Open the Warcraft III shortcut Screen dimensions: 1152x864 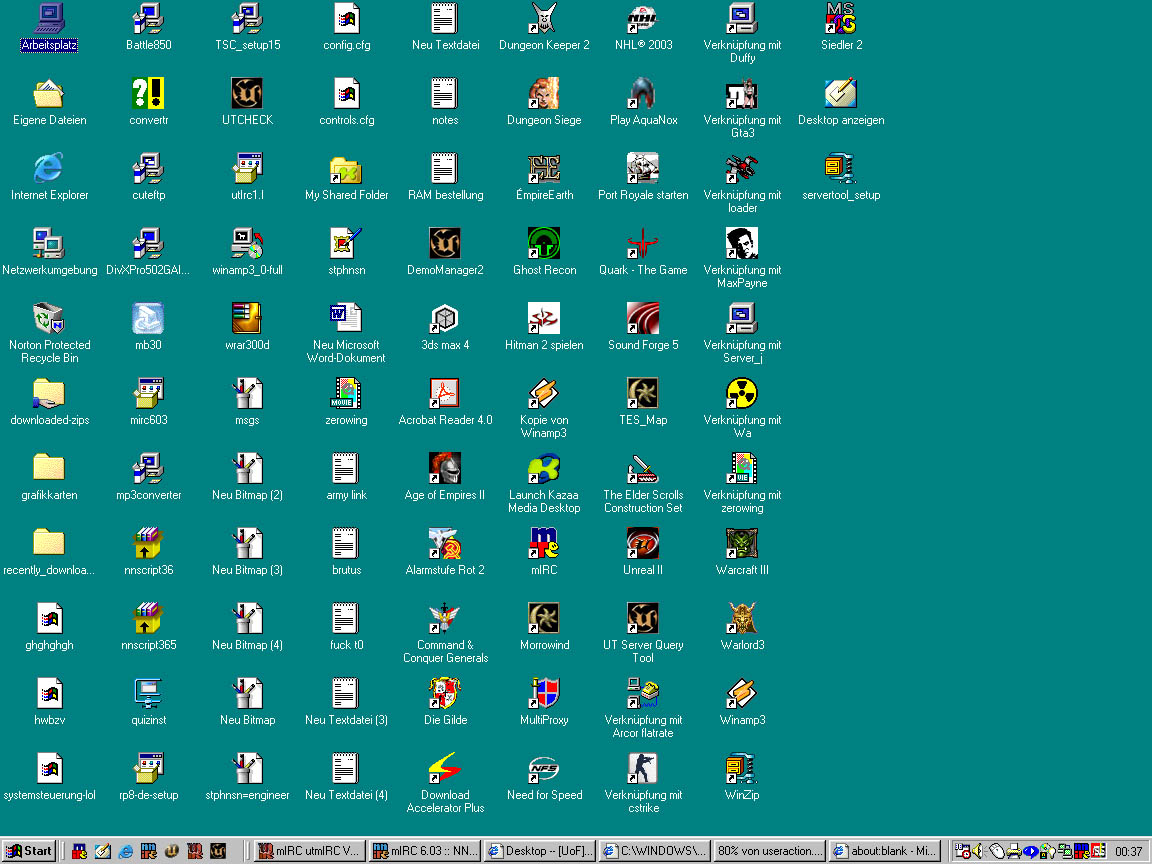(742, 543)
